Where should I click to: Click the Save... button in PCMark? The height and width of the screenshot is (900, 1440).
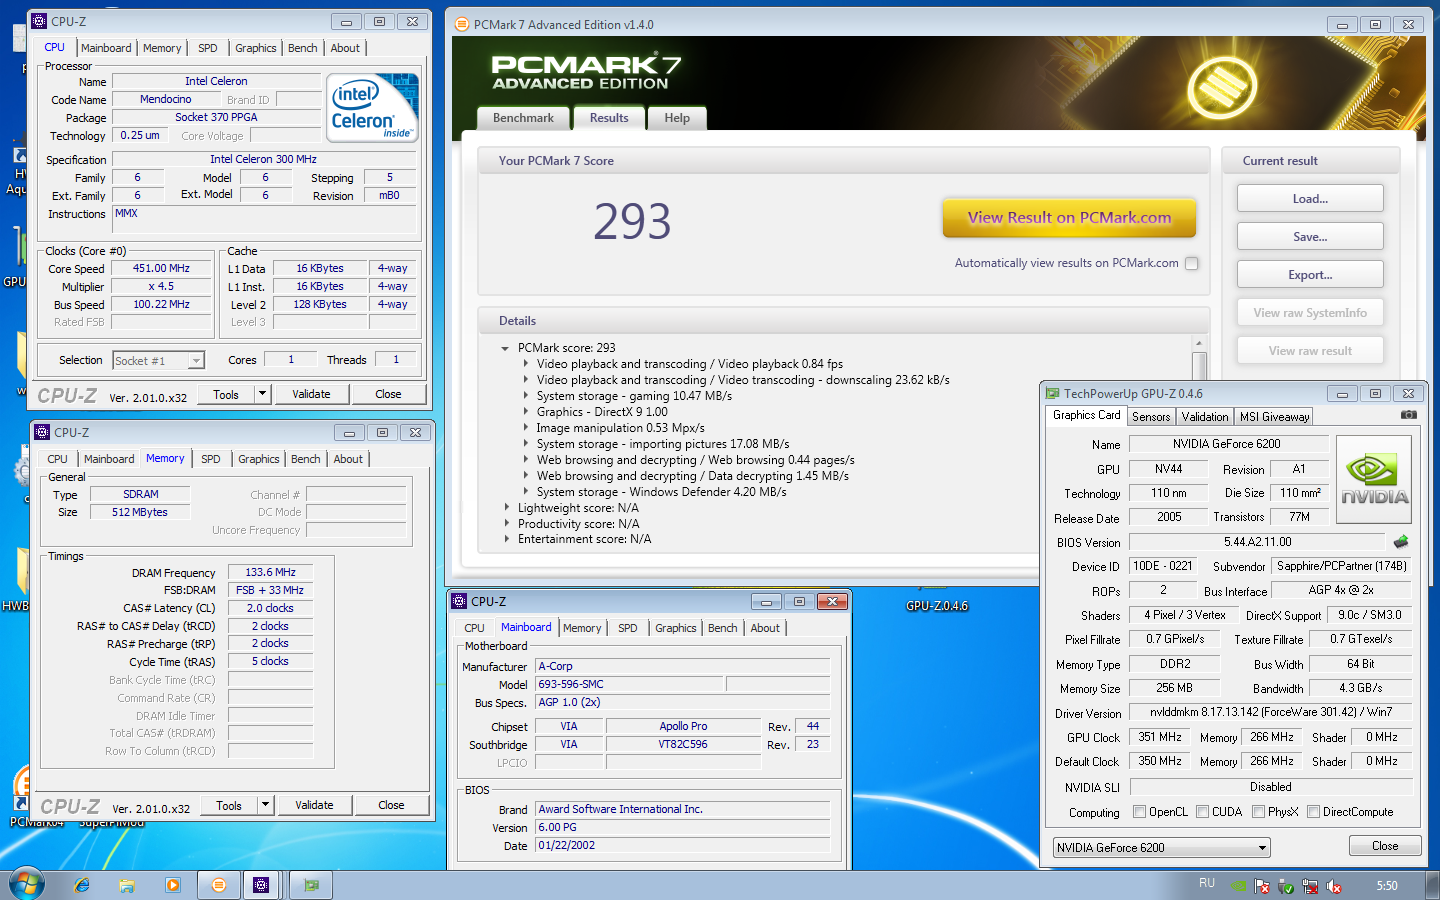tap(1310, 237)
